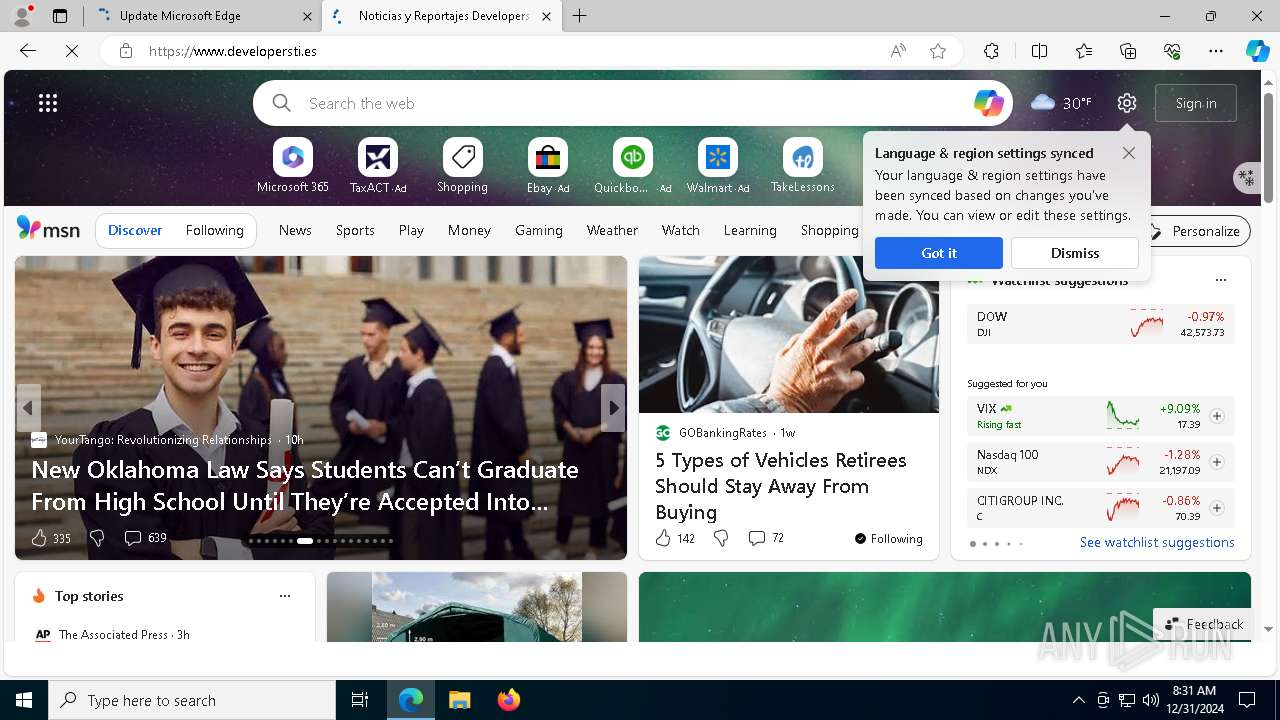The height and width of the screenshot is (720, 1280).
Task: Open Settings and more ellipsis menu
Action: (1216, 51)
